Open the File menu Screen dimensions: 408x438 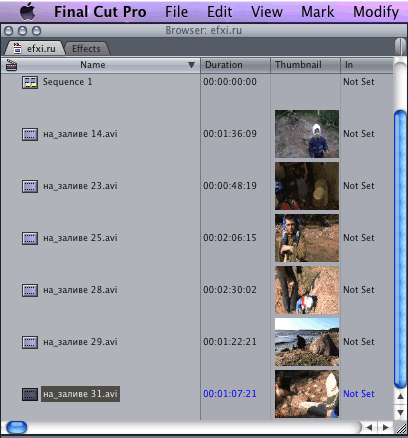pyautogui.click(x=176, y=12)
